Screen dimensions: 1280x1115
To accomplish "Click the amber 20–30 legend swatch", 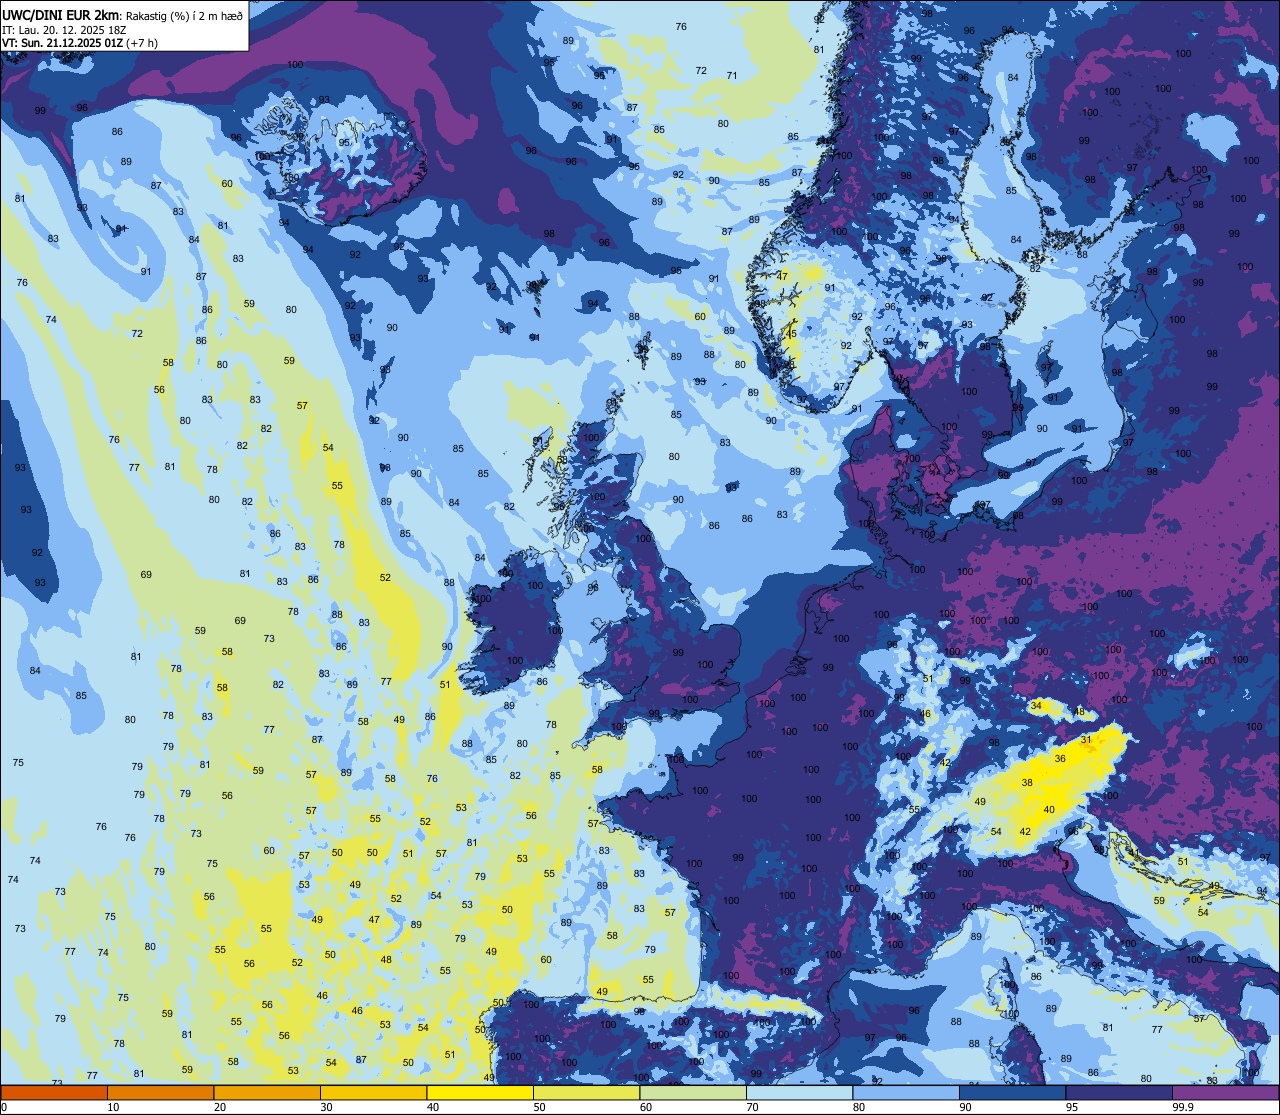I will pos(267,1092).
